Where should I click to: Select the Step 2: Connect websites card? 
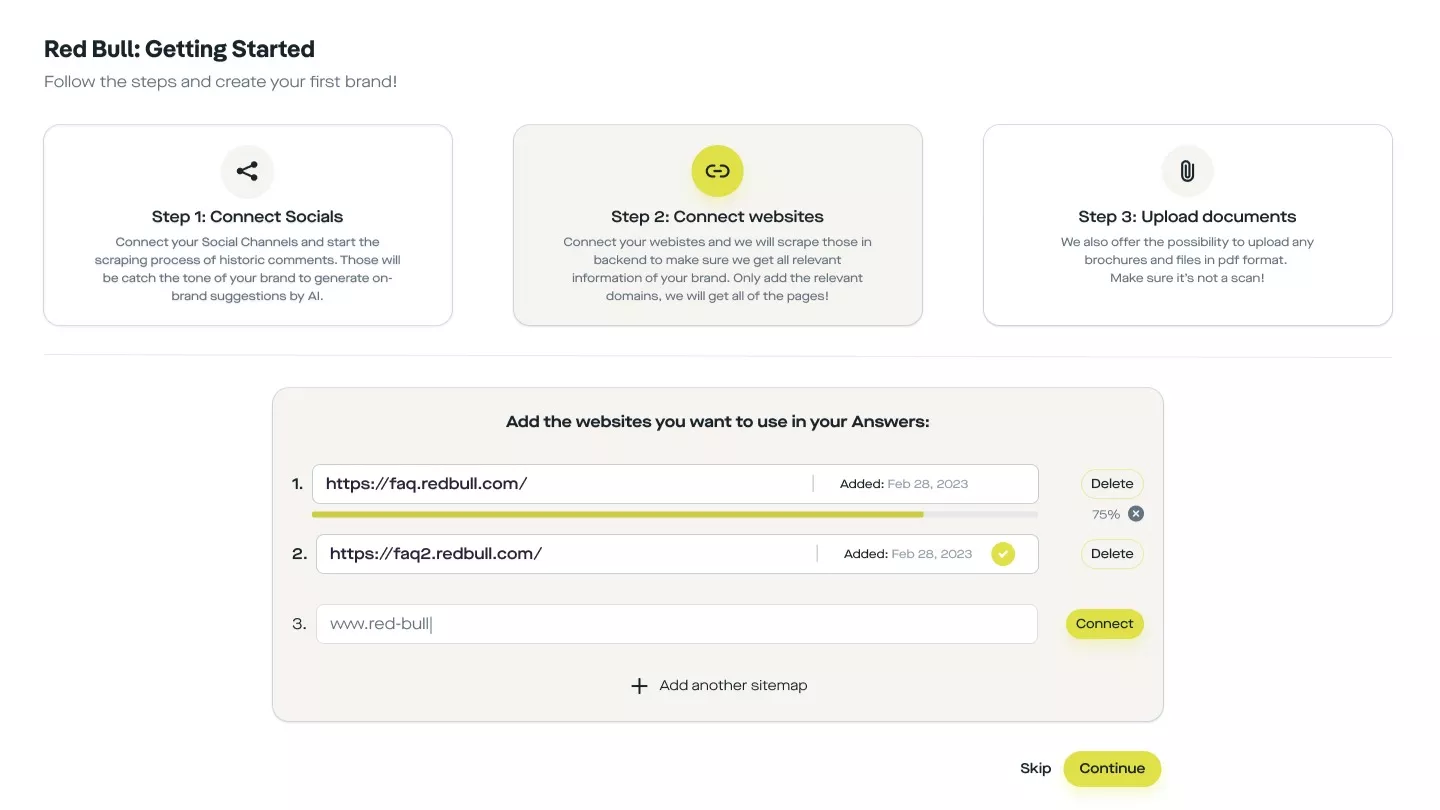(717, 225)
